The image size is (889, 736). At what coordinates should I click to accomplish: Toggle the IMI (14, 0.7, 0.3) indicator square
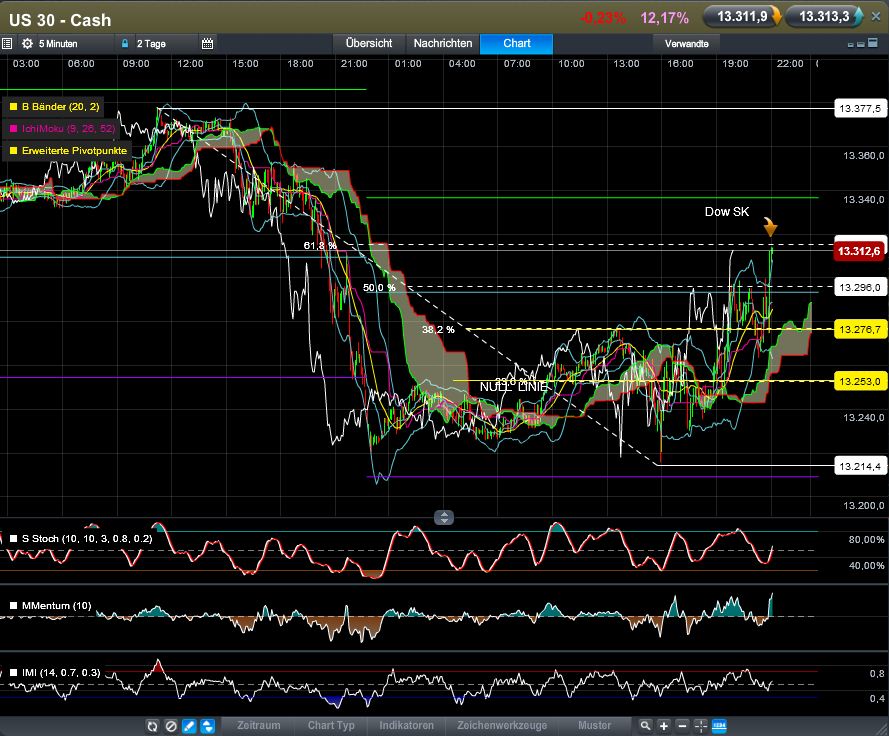click(x=14, y=673)
